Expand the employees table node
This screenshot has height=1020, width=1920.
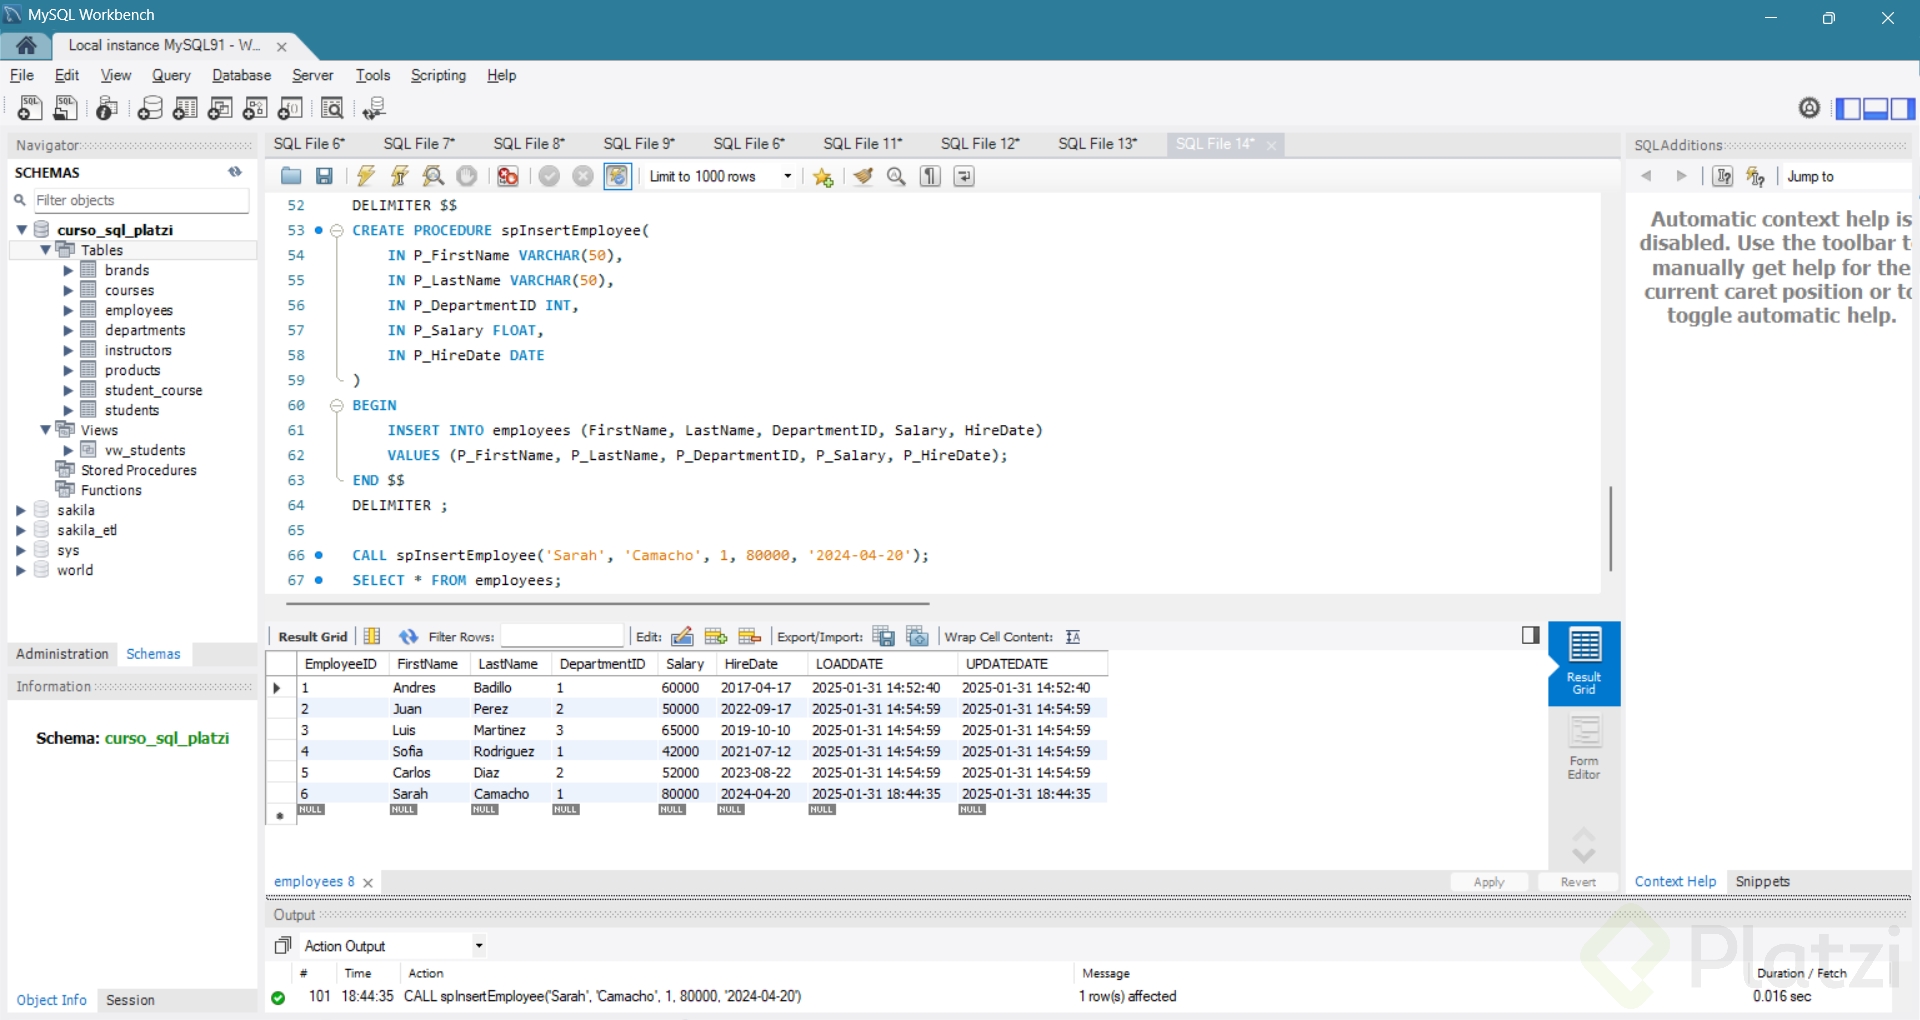click(68, 311)
